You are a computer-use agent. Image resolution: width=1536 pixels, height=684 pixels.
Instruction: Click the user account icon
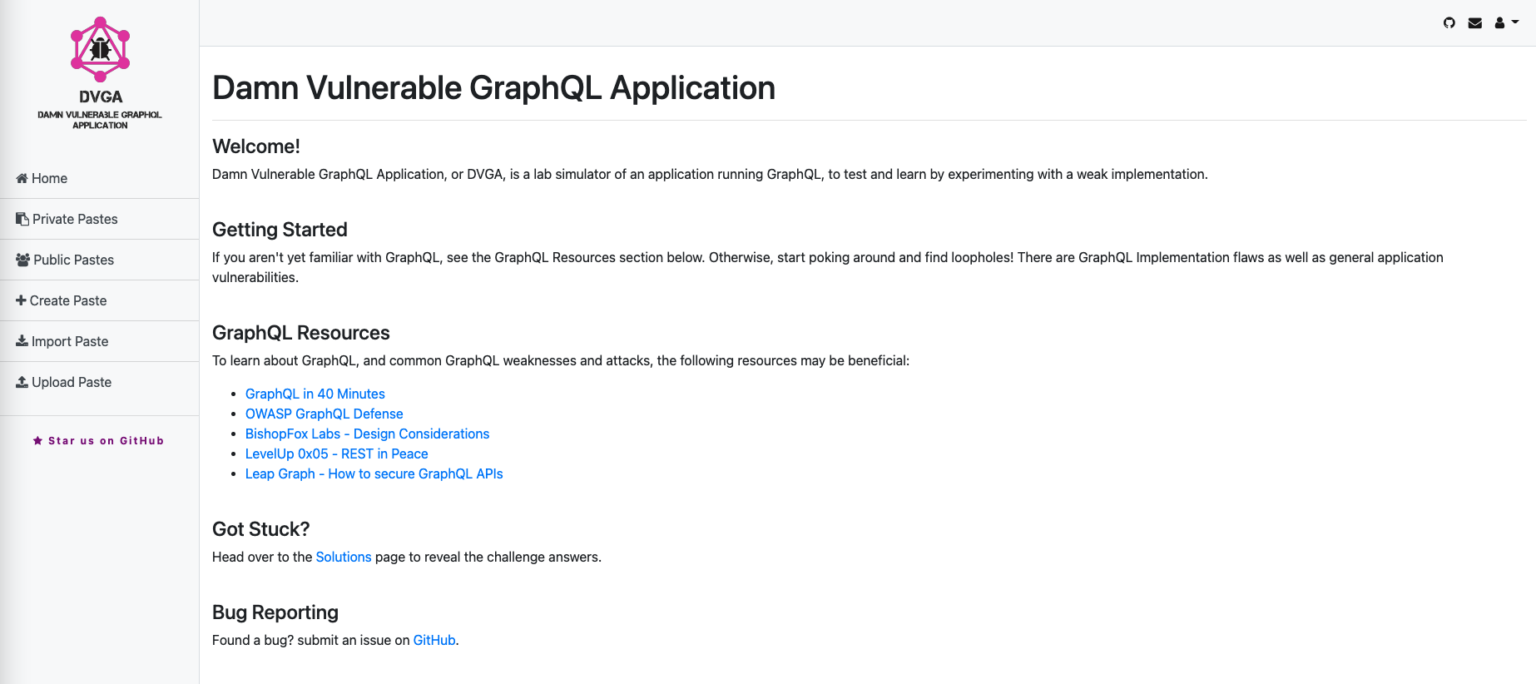pyautogui.click(x=1499, y=22)
